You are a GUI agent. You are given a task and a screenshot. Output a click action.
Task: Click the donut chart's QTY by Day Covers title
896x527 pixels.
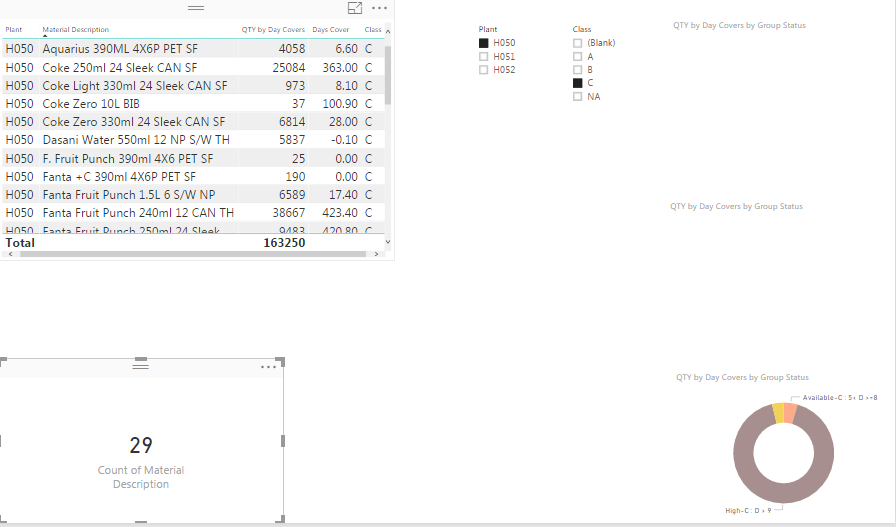[742, 377]
